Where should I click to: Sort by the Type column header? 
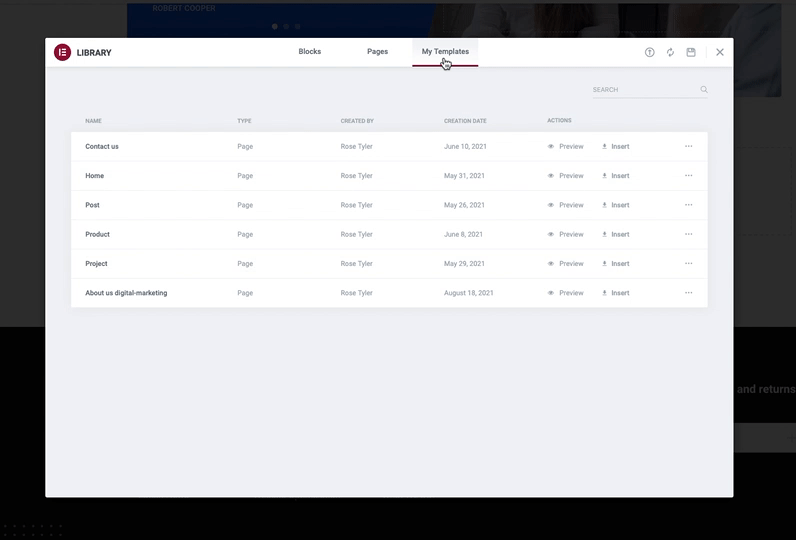coord(244,121)
